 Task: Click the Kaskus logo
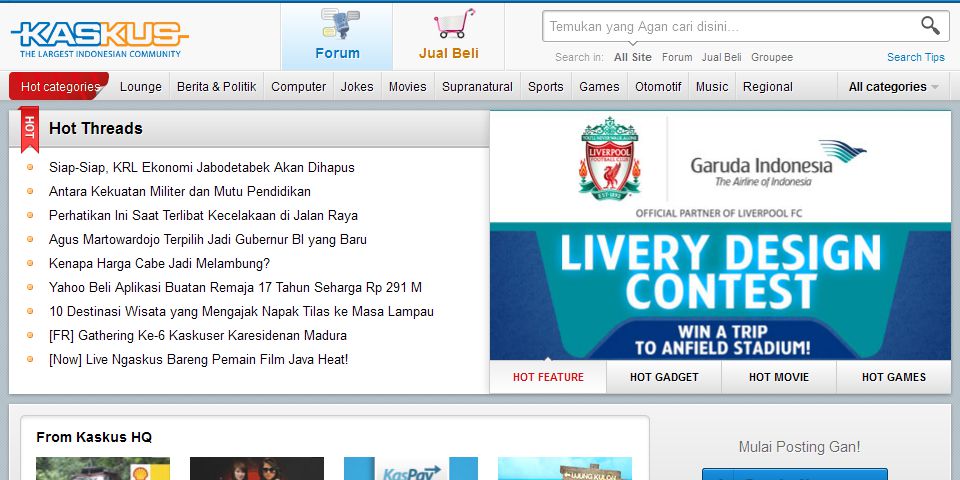[99, 39]
